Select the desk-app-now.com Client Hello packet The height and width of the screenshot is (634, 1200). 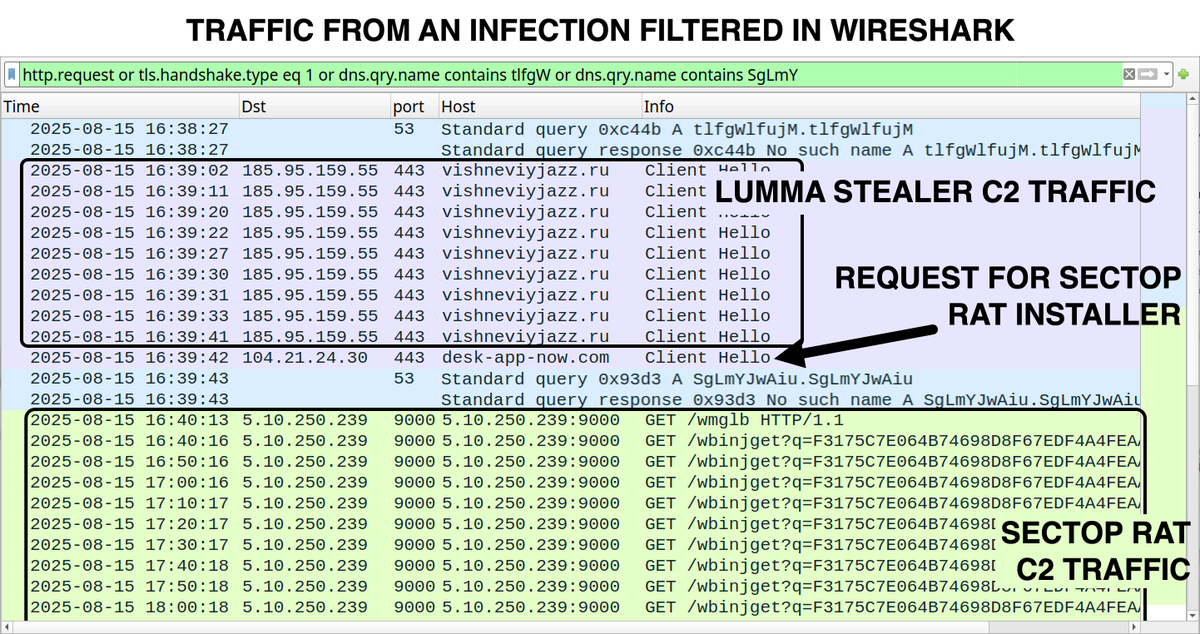570,357
